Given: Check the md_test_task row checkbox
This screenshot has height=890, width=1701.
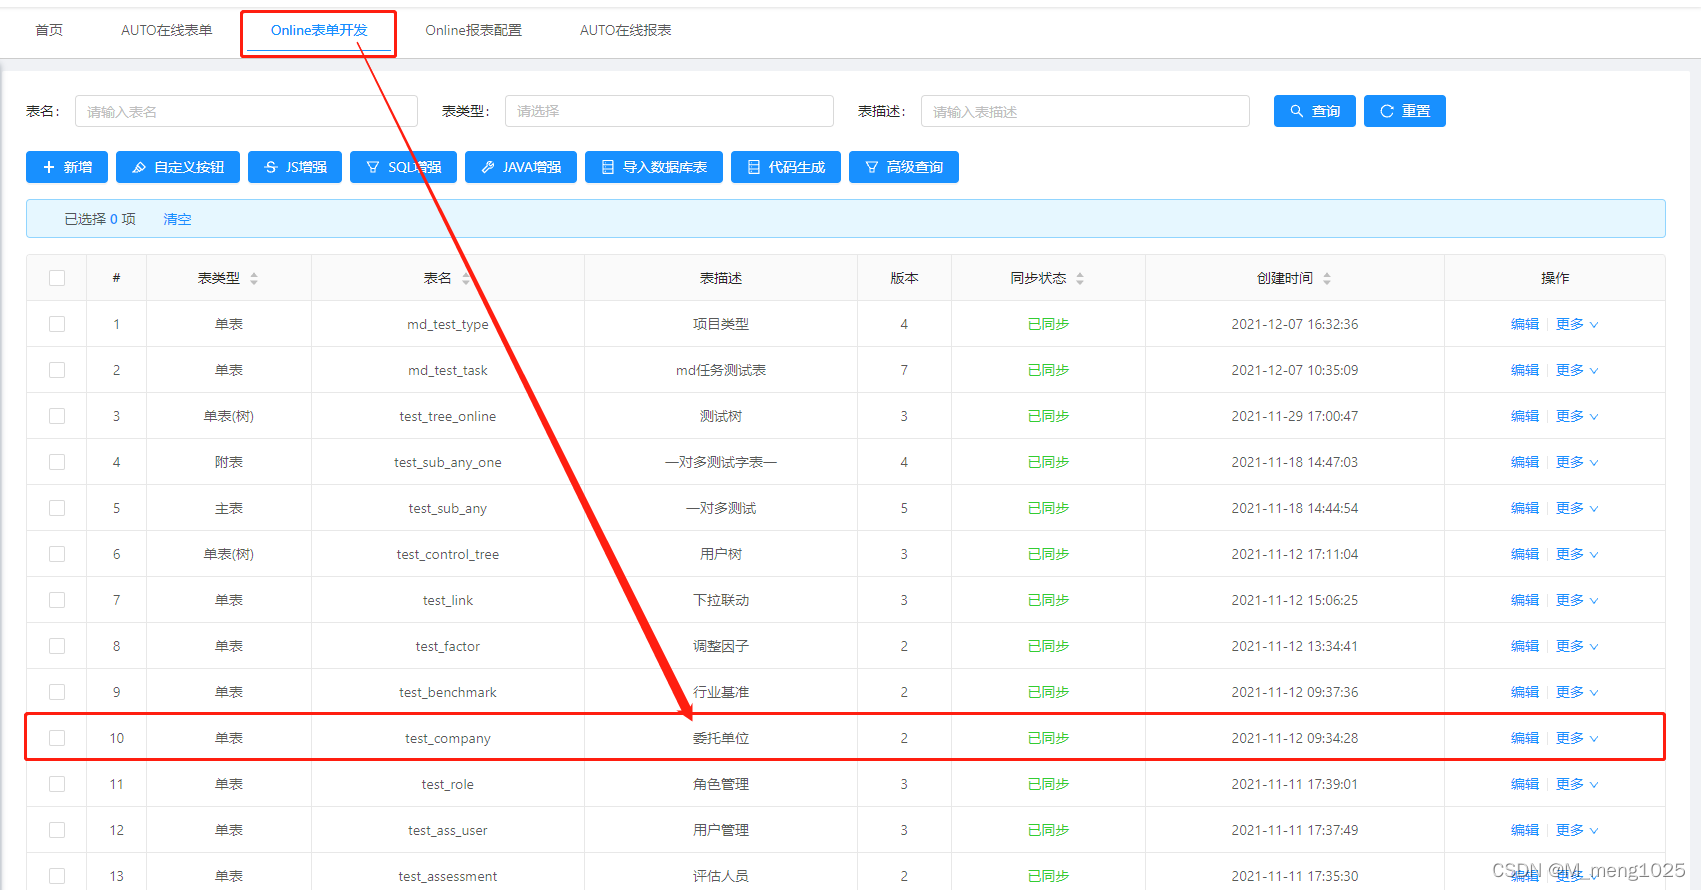Looking at the screenshot, I should [x=57, y=370].
